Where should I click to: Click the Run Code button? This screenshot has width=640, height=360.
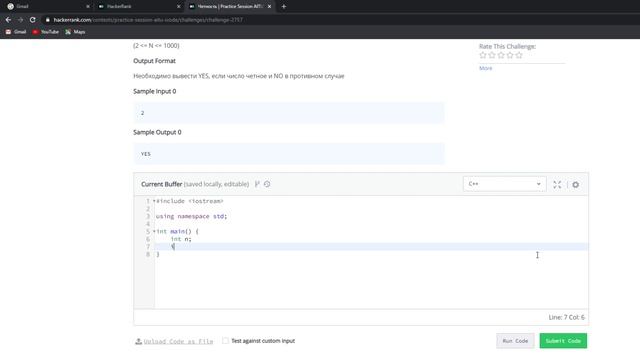tap(515, 341)
